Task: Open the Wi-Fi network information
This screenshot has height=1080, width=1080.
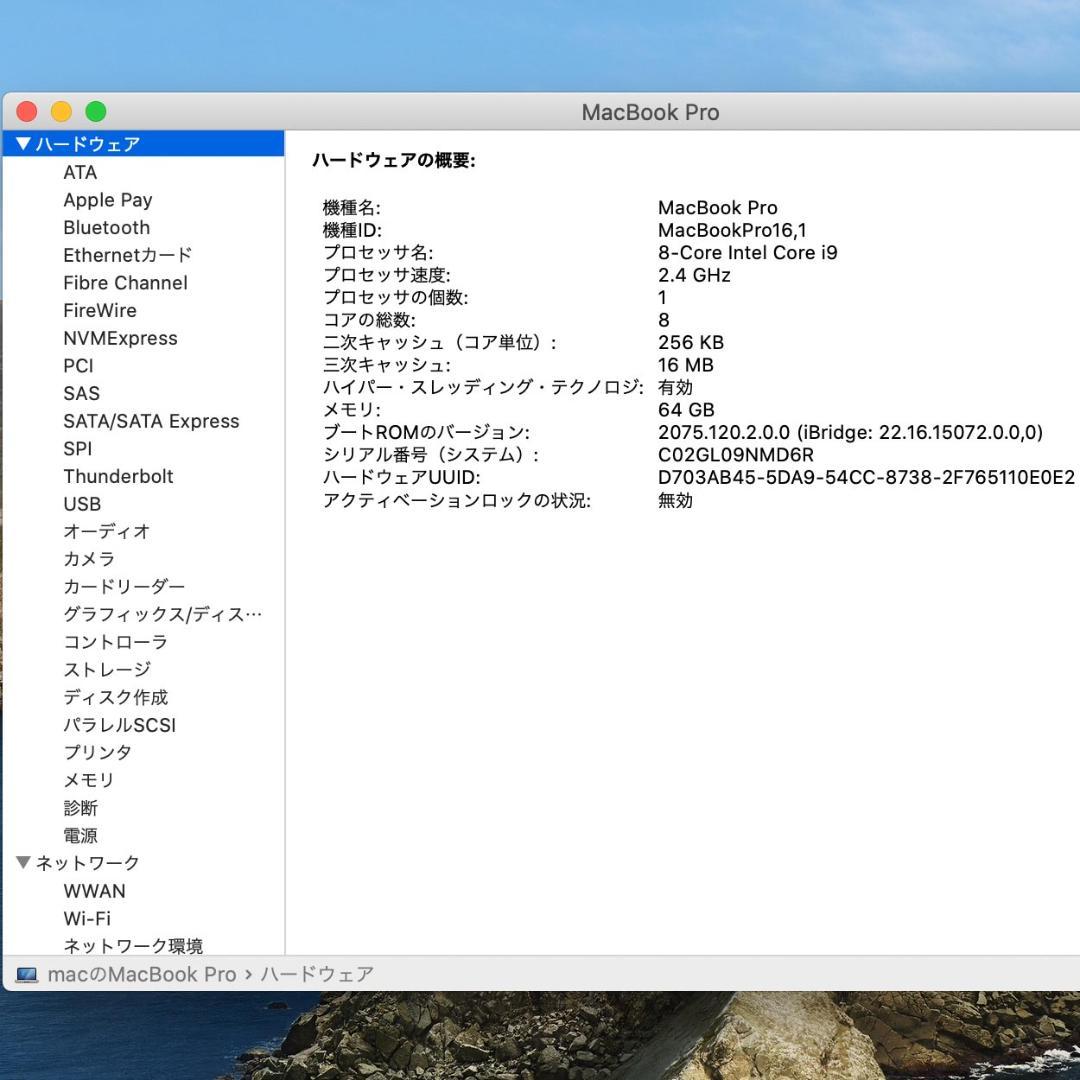Action: 87,918
